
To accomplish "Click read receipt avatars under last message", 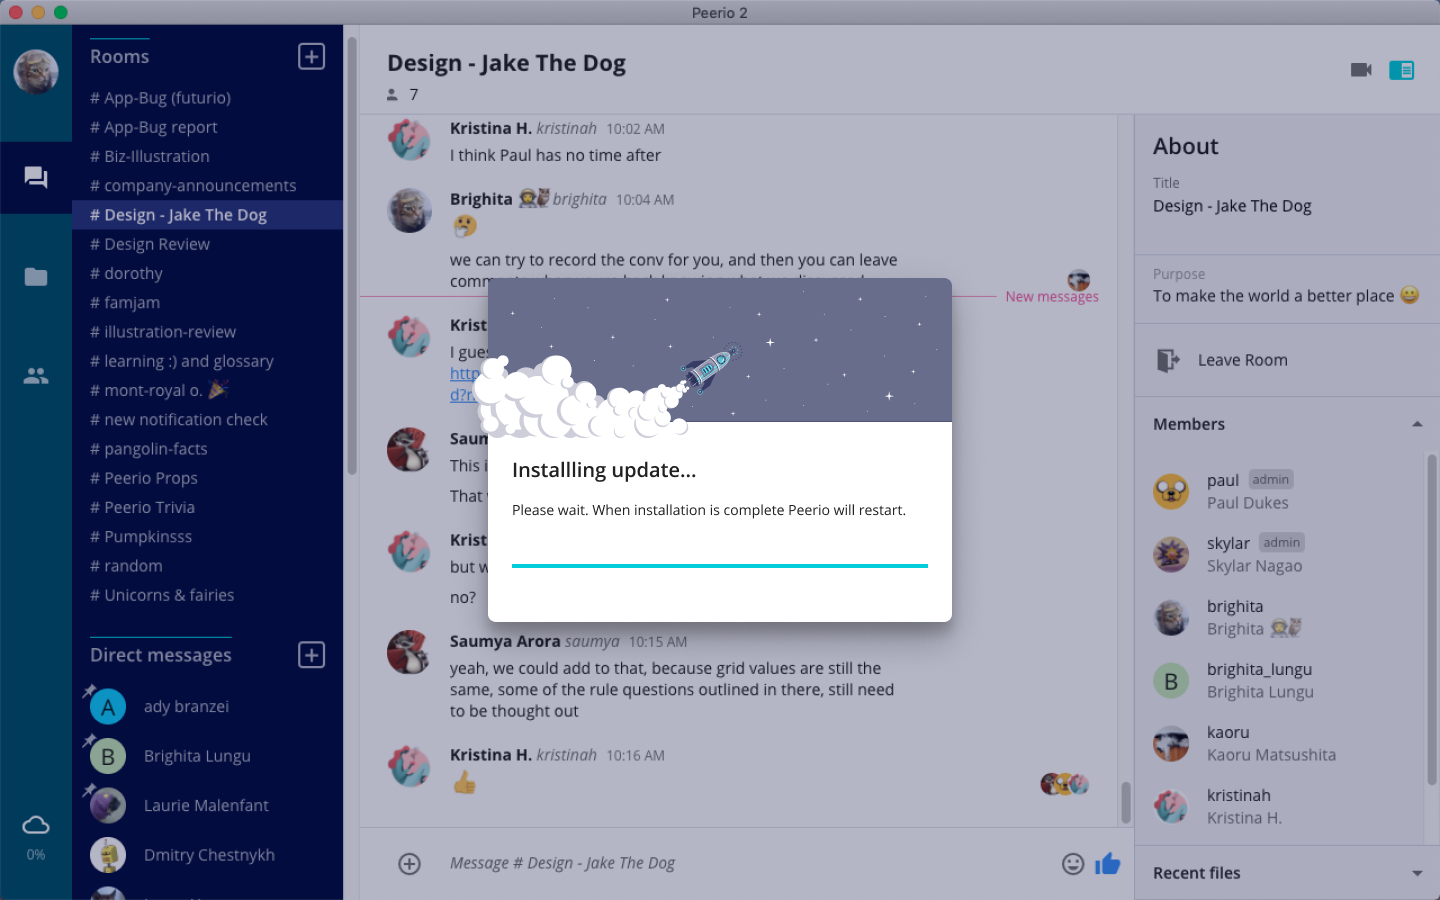I will coord(1065,784).
